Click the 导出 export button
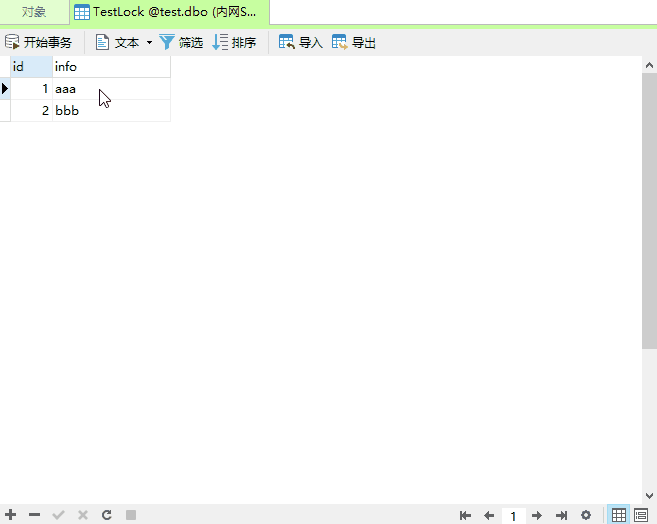 (x=354, y=42)
